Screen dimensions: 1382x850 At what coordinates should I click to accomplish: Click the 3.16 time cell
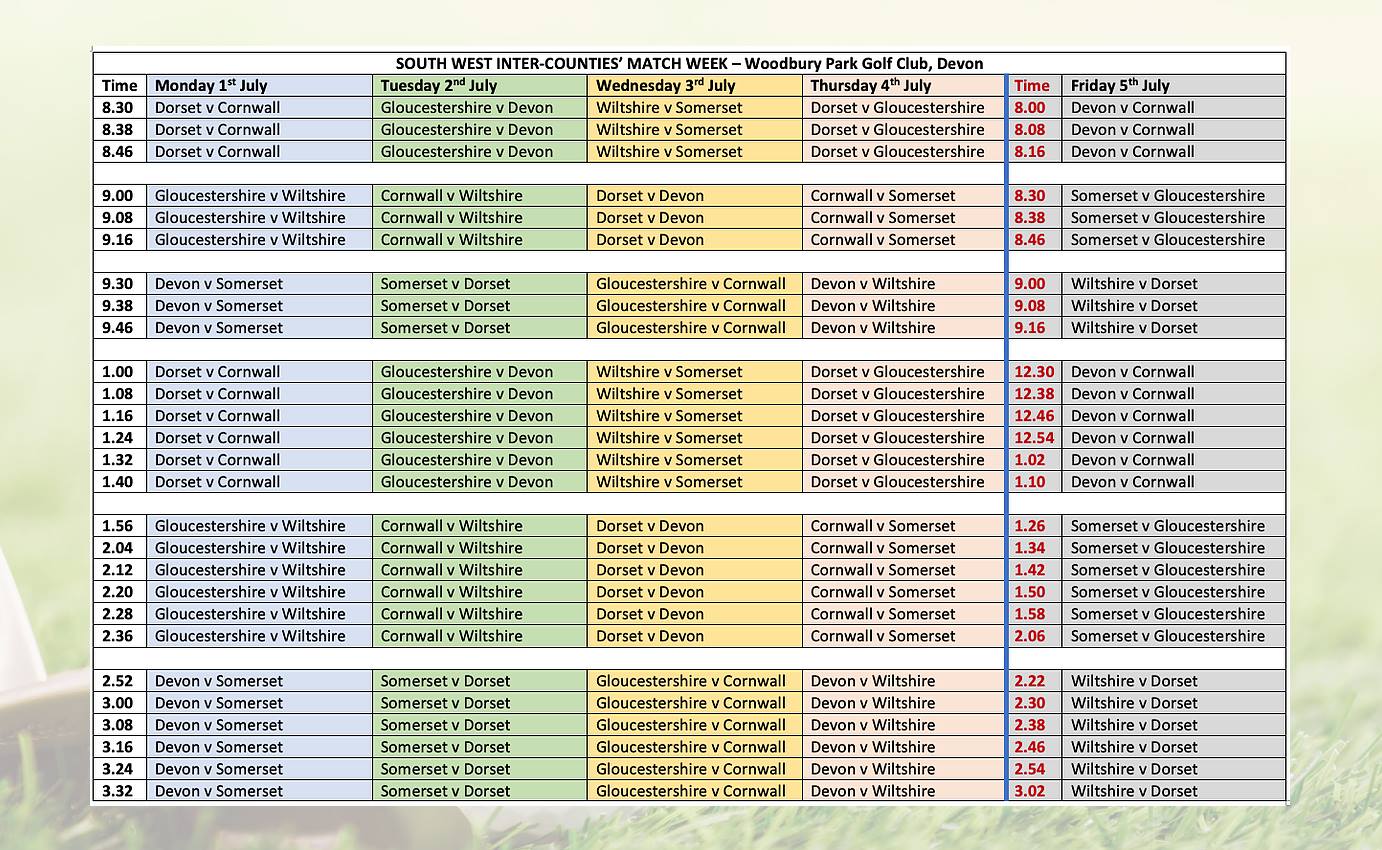pyautogui.click(x=120, y=746)
